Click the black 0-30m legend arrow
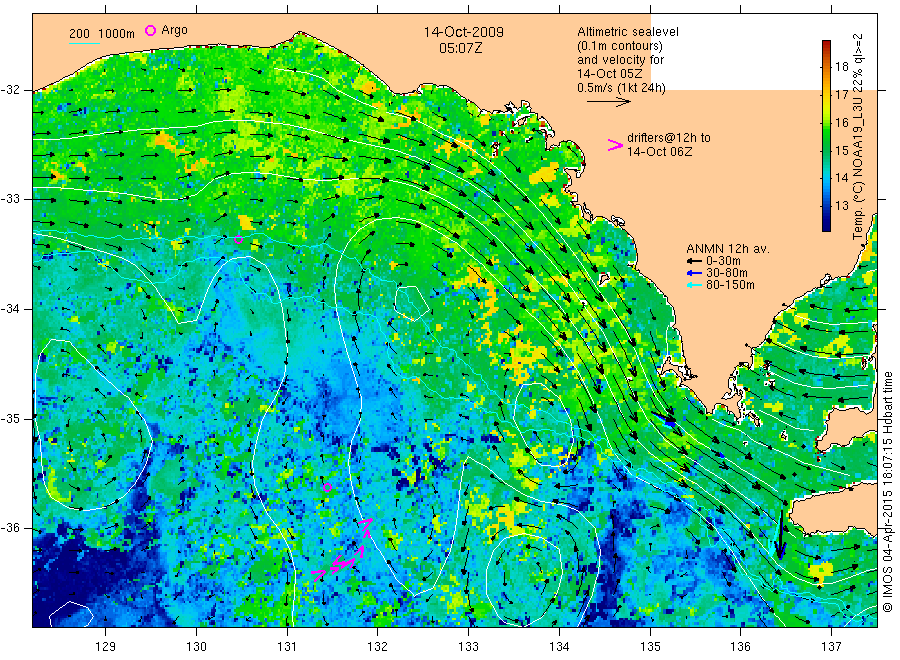Image resolution: width=900 pixels, height=660 pixels. coord(695,261)
